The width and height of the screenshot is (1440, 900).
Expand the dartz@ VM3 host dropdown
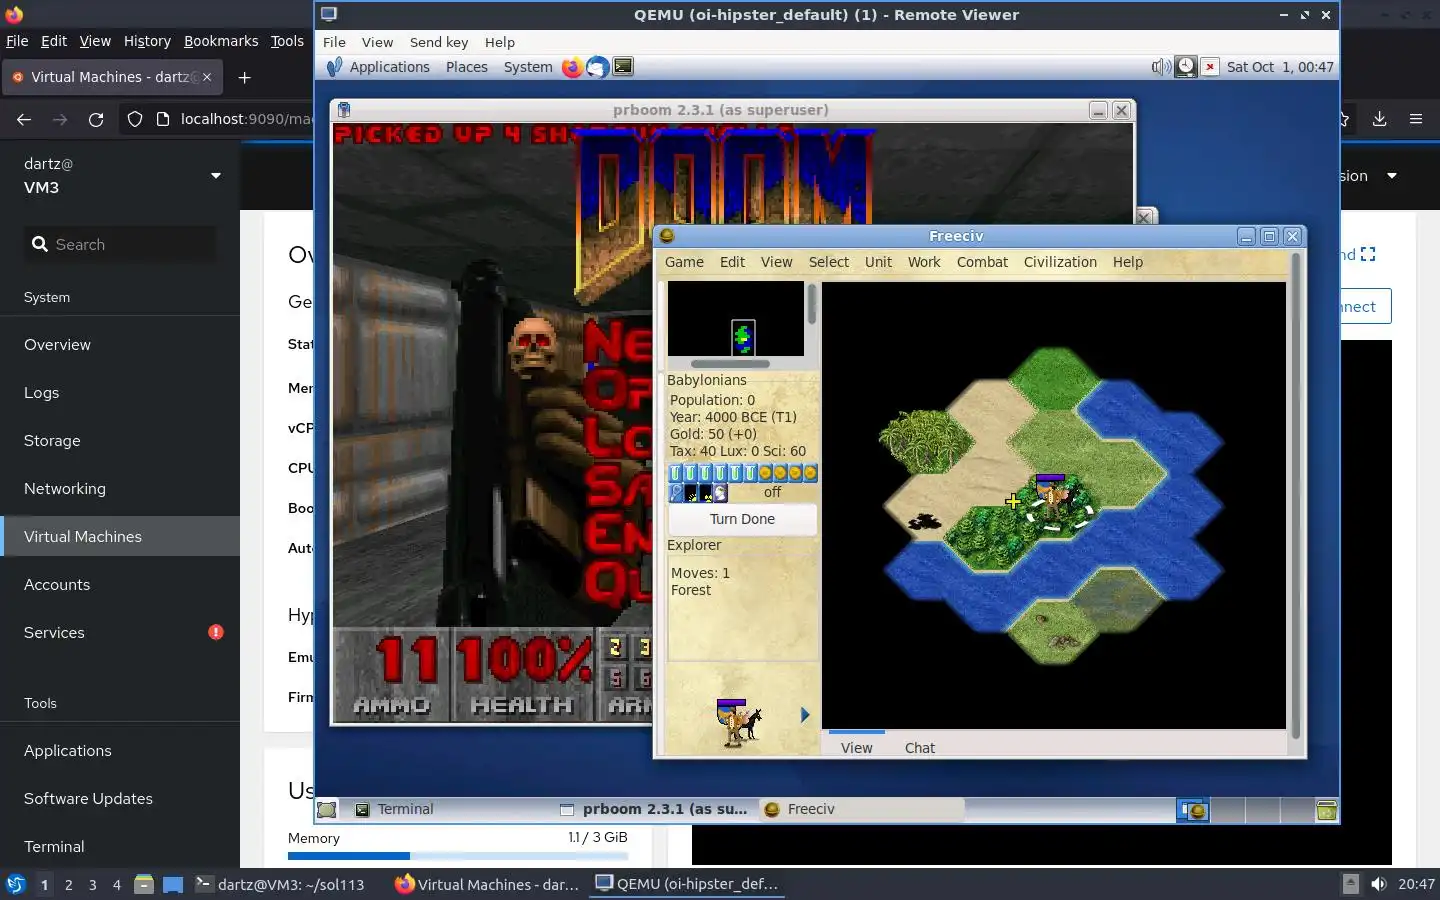point(216,176)
